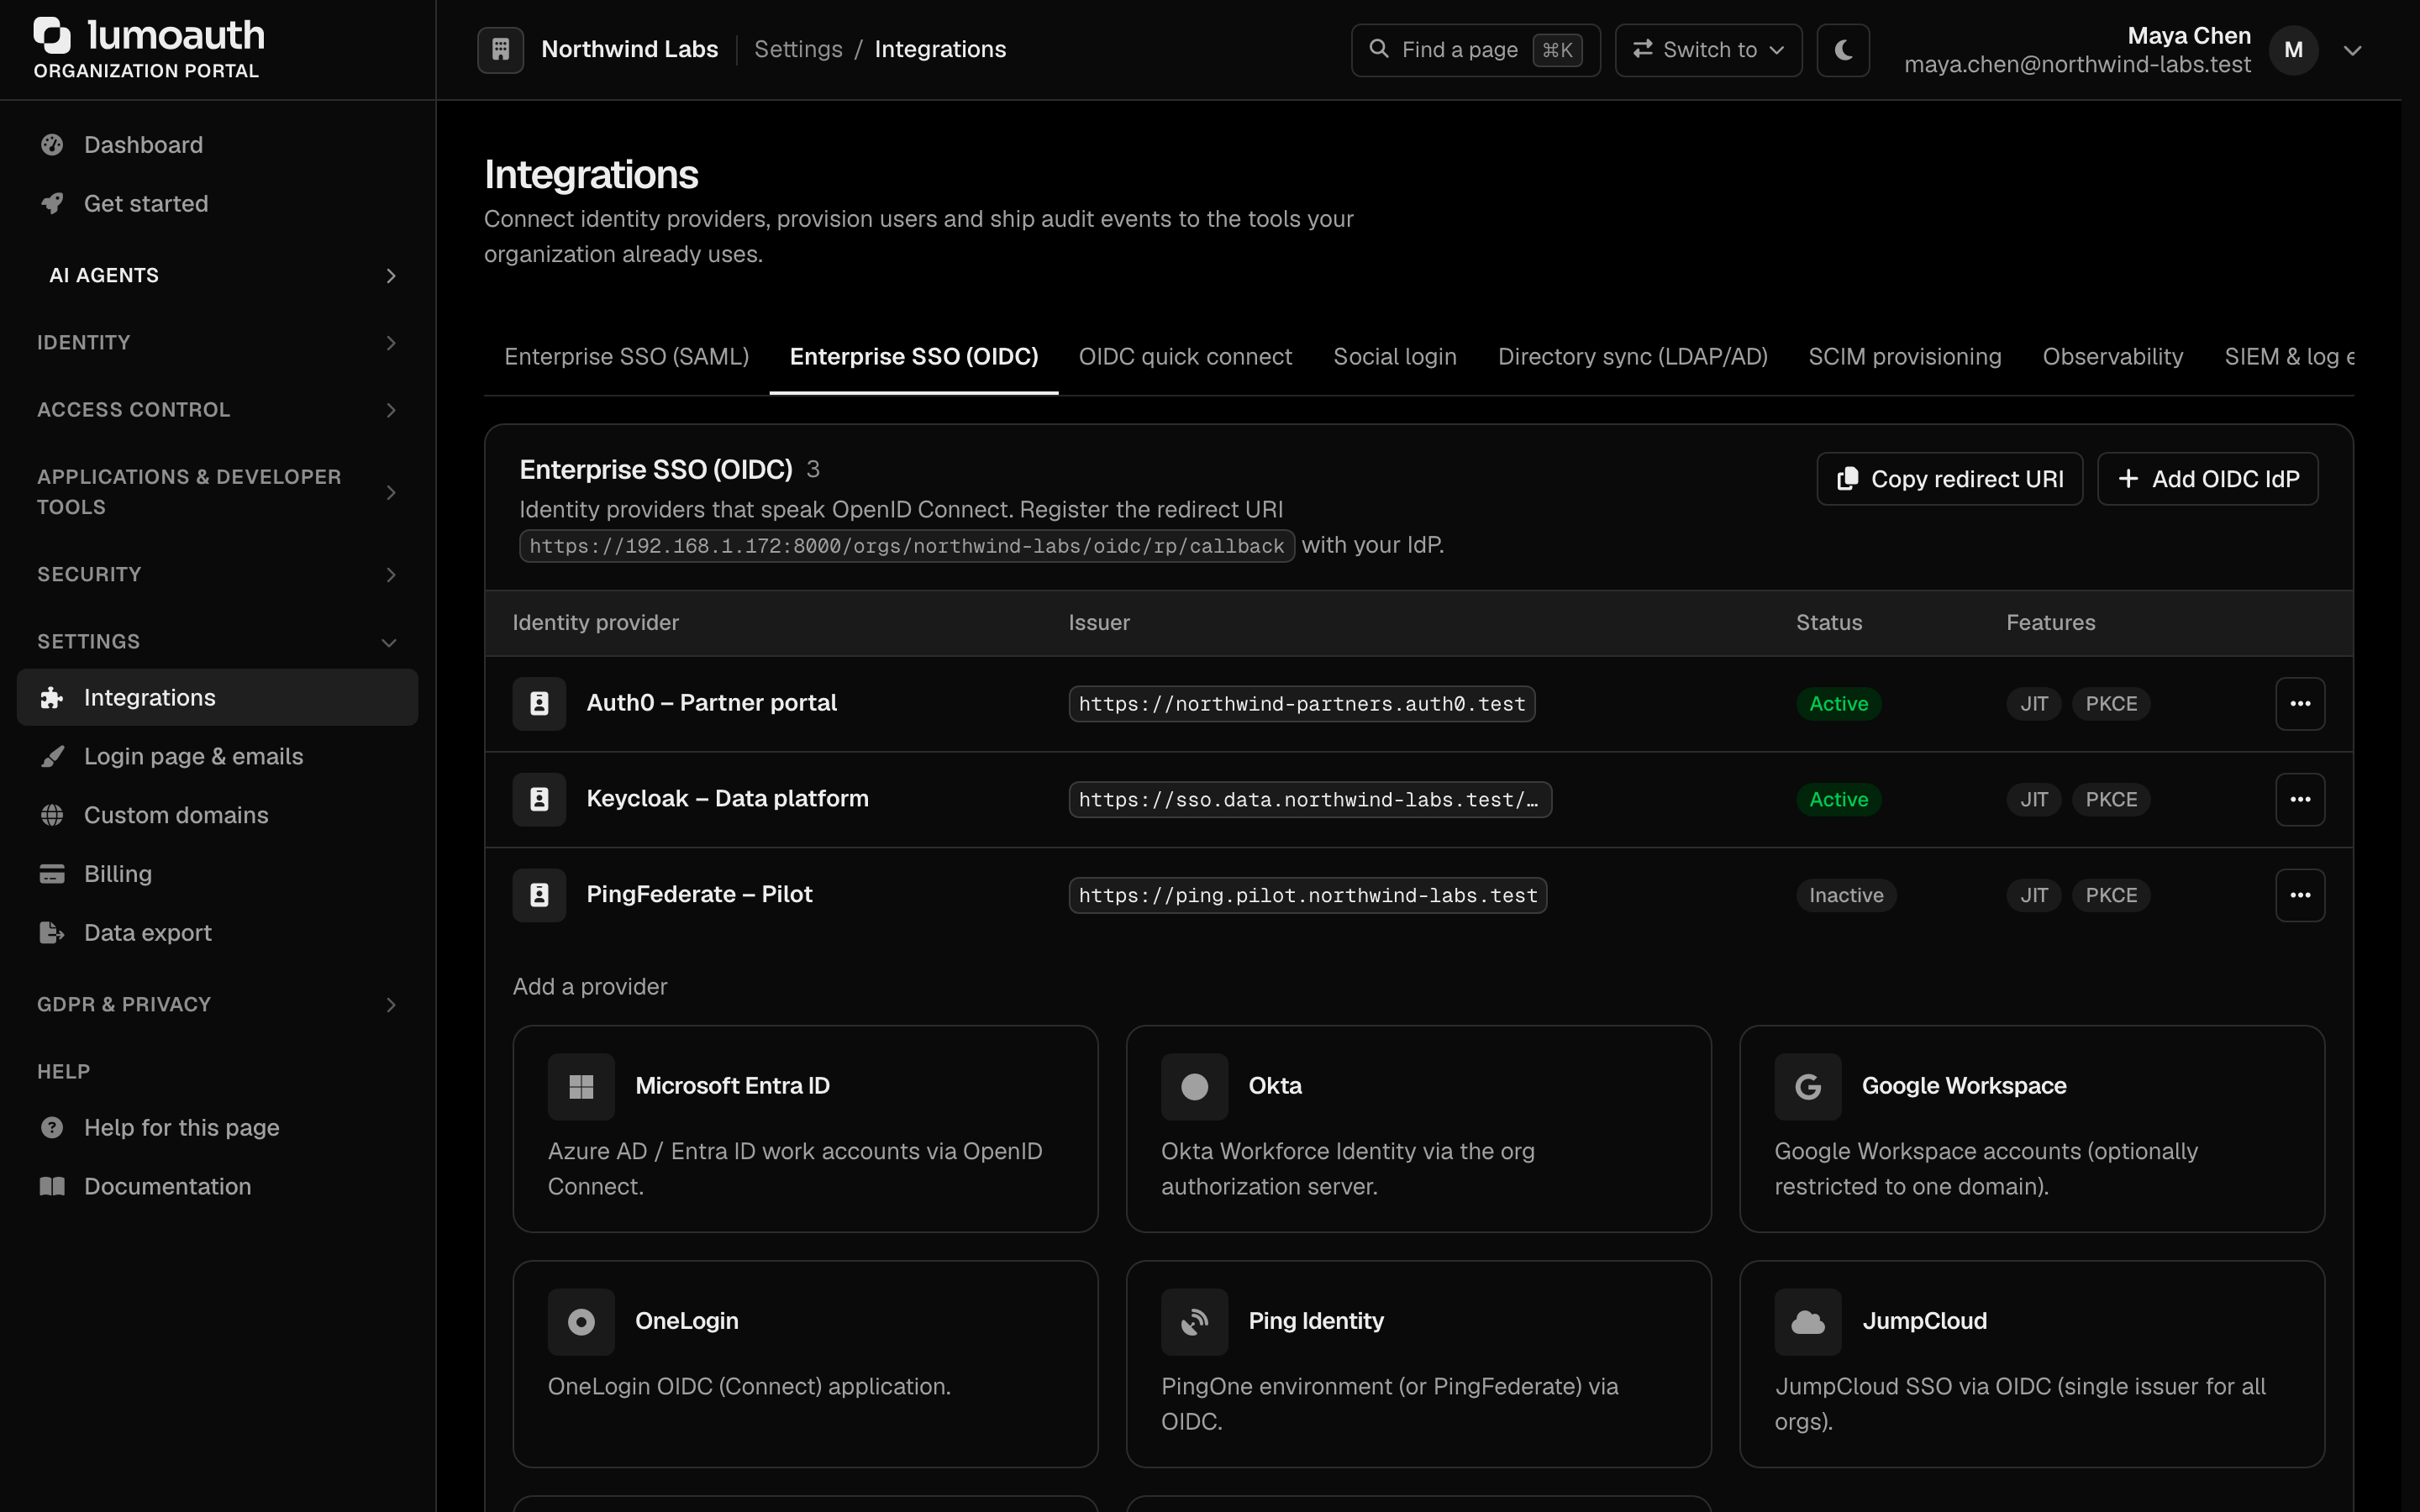Image resolution: width=2420 pixels, height=1512 pixels.
Task: Expand the Access Control section
Action: tap(217, 410)
